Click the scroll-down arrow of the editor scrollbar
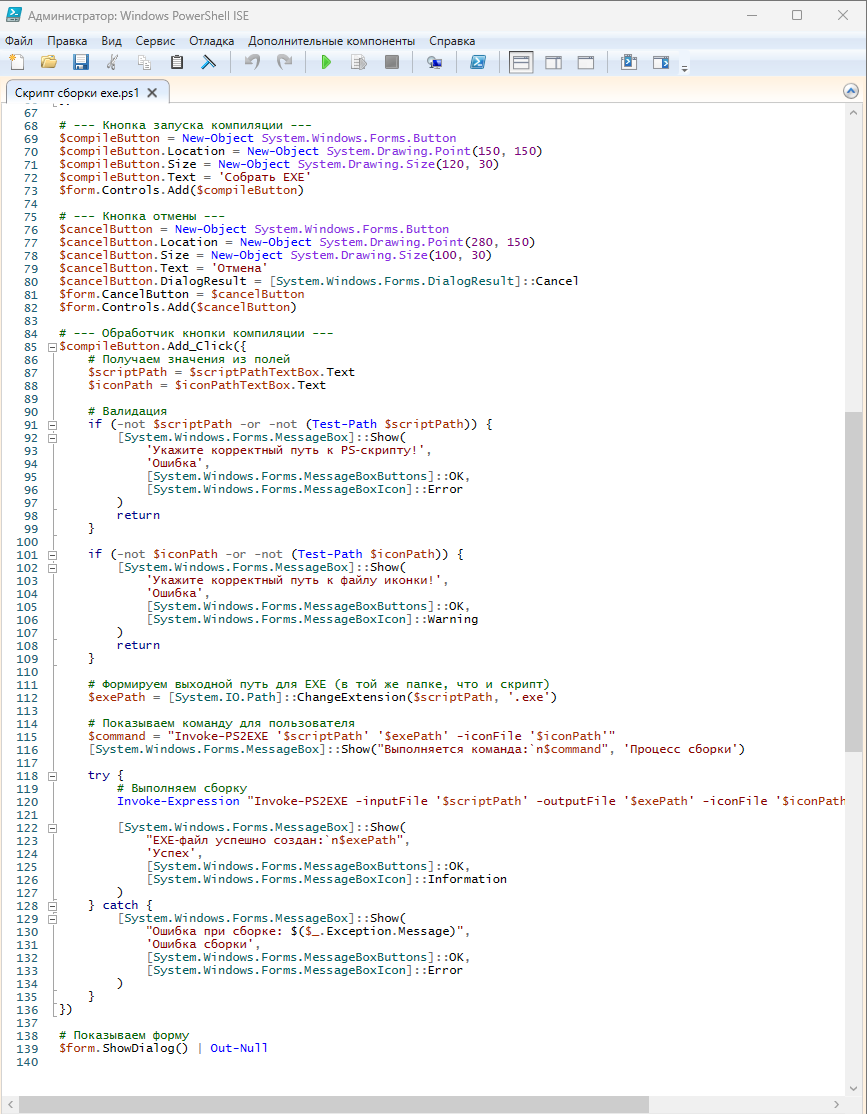Viewport: 867px width, 1114px height. (853, 1088)
